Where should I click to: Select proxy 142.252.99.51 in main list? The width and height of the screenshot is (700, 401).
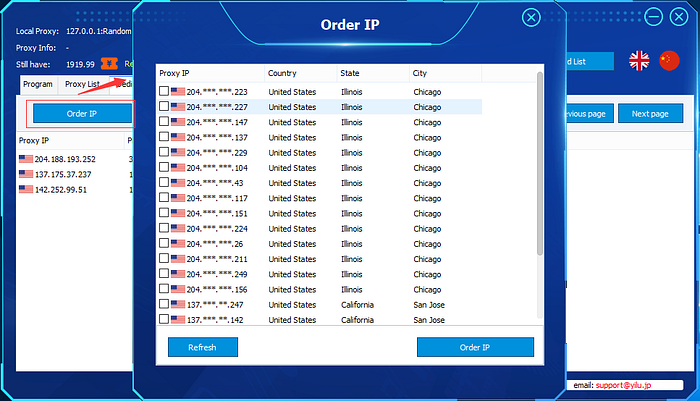coord(61,189)
